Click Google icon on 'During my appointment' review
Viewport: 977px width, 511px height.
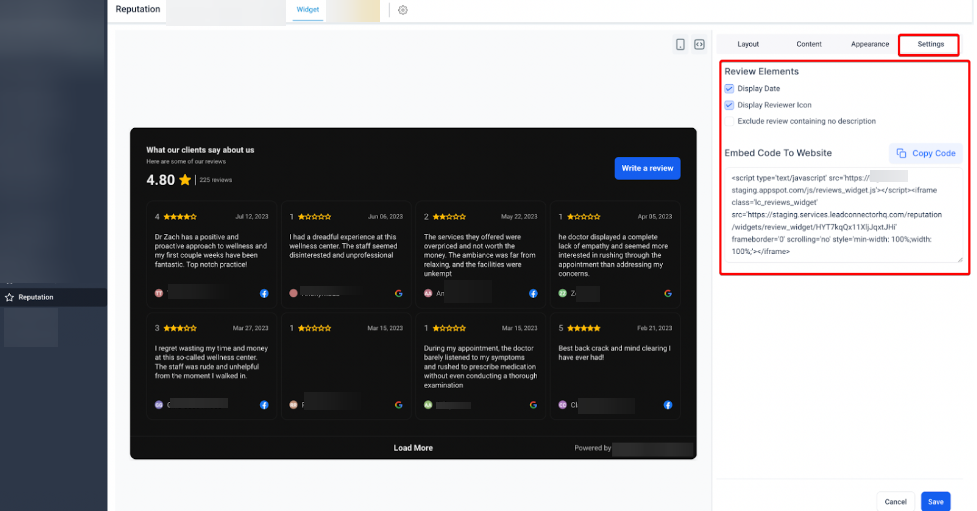tap(533, 405)
